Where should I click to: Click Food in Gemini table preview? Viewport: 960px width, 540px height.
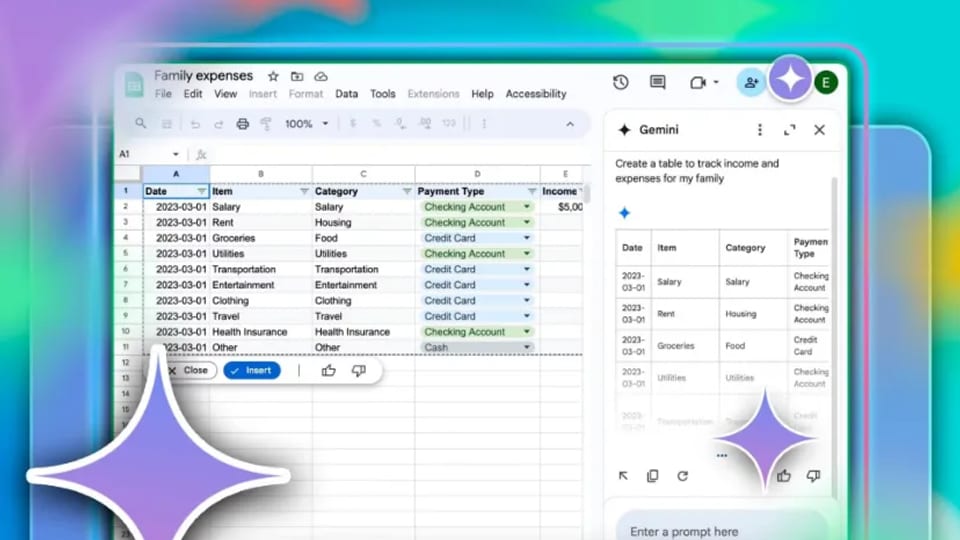735,345
